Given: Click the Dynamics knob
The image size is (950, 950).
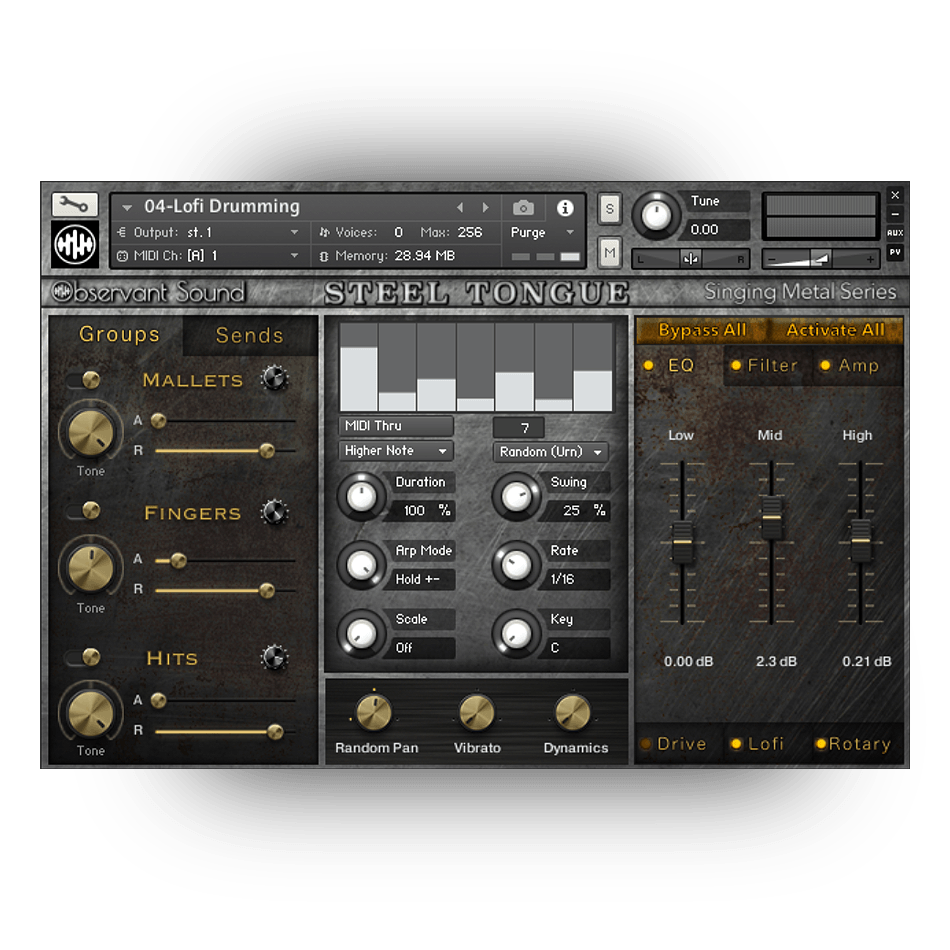Looking at the screenshot, I should click(x=573, y=712).
